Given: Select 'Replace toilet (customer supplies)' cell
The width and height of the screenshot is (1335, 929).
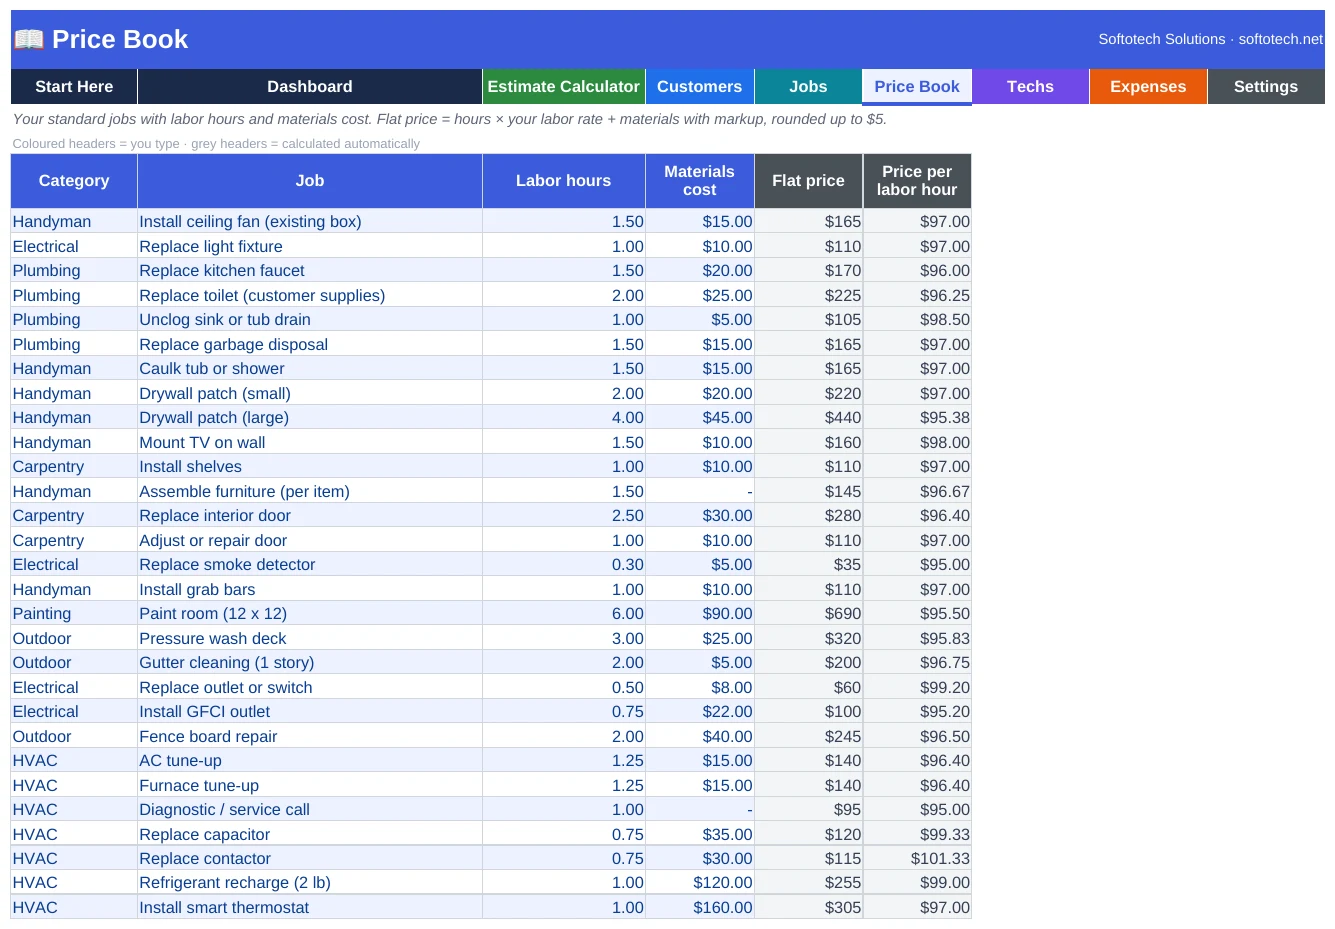Looking at the screenshot, I should (x=310, y=295).
